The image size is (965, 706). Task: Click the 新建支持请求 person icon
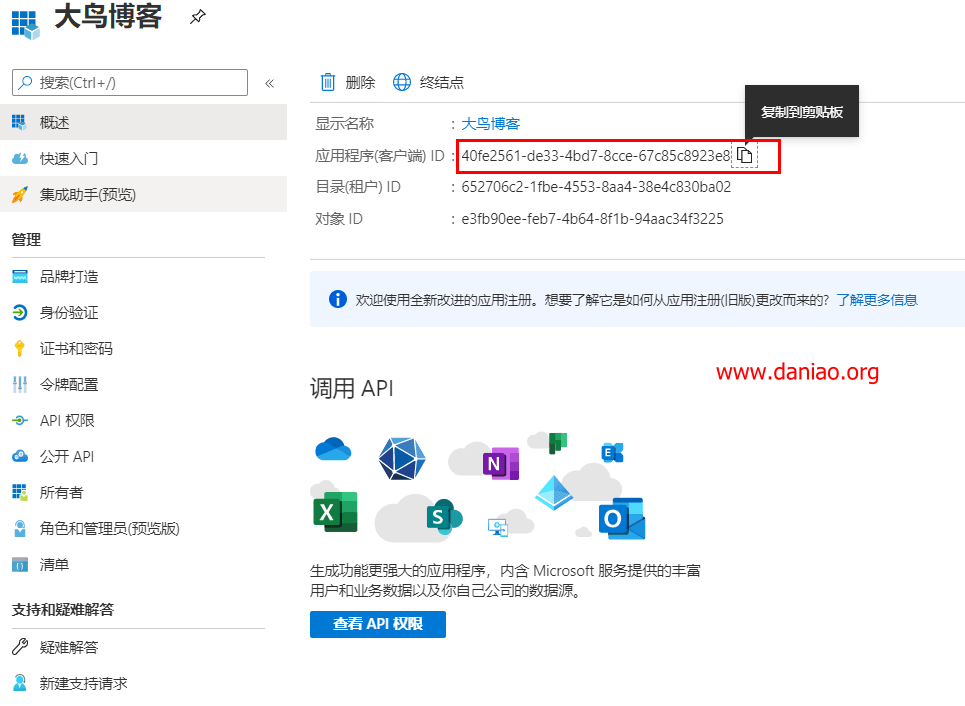point(20,683)
